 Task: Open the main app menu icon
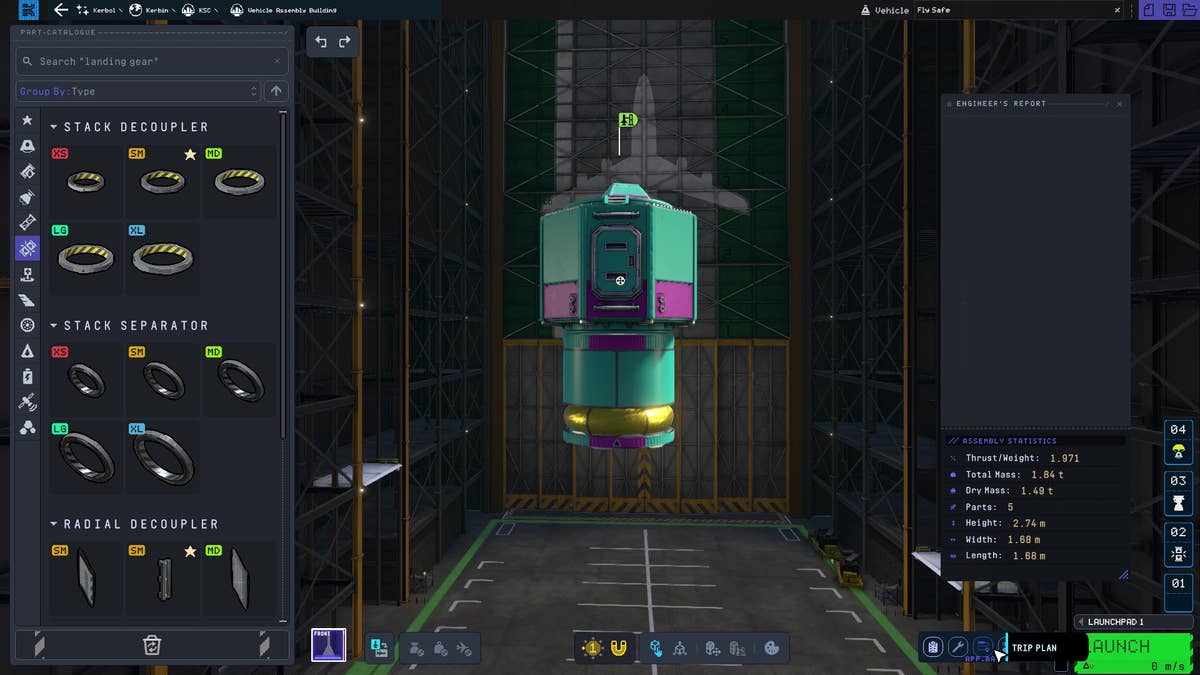pyautogui.click(x=28, y=10)
